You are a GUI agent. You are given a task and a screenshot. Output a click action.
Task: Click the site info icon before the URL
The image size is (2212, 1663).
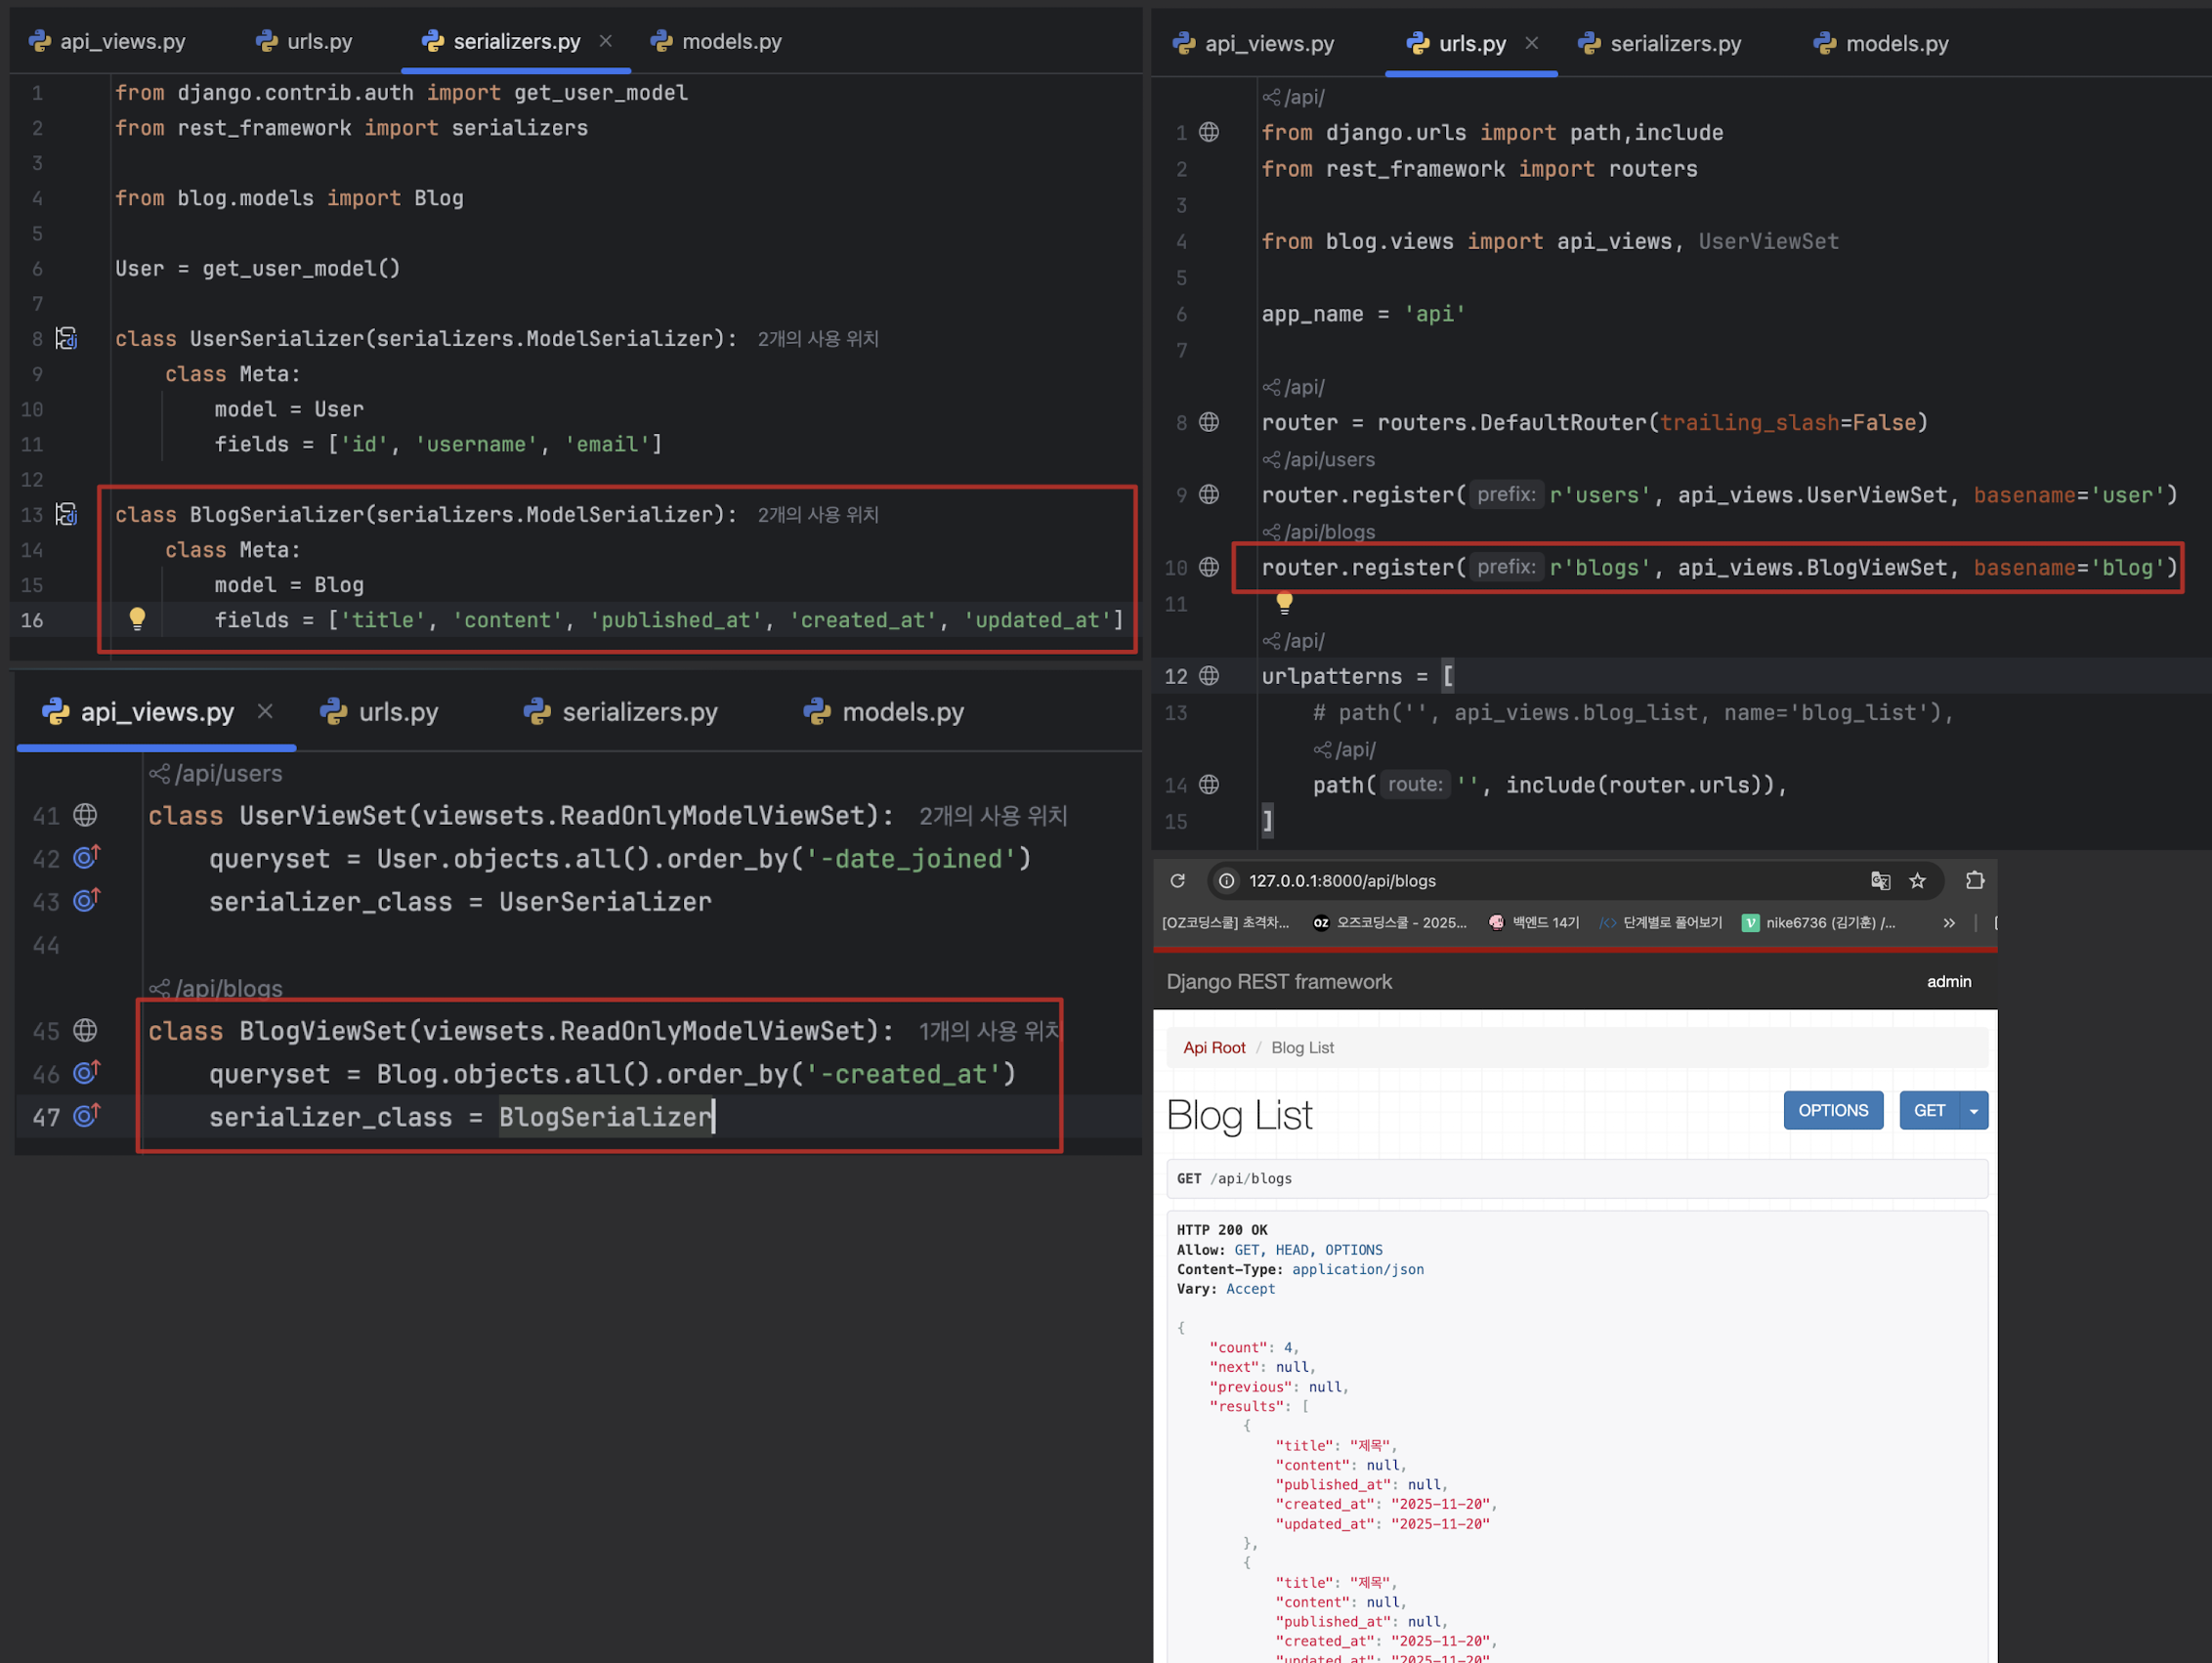pyautogui.click(x=1226, y=881)
